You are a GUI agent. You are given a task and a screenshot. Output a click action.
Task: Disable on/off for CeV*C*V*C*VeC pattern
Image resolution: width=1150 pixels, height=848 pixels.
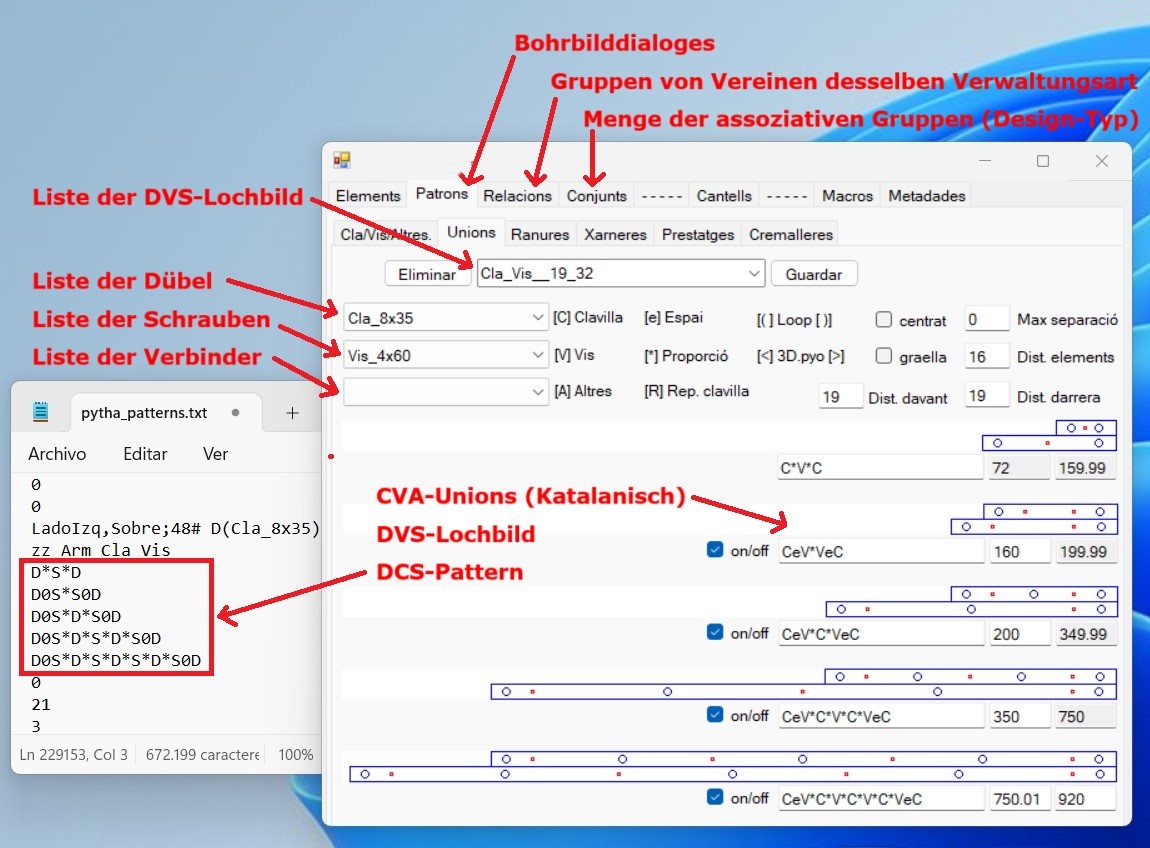click(x=715, y=714)
